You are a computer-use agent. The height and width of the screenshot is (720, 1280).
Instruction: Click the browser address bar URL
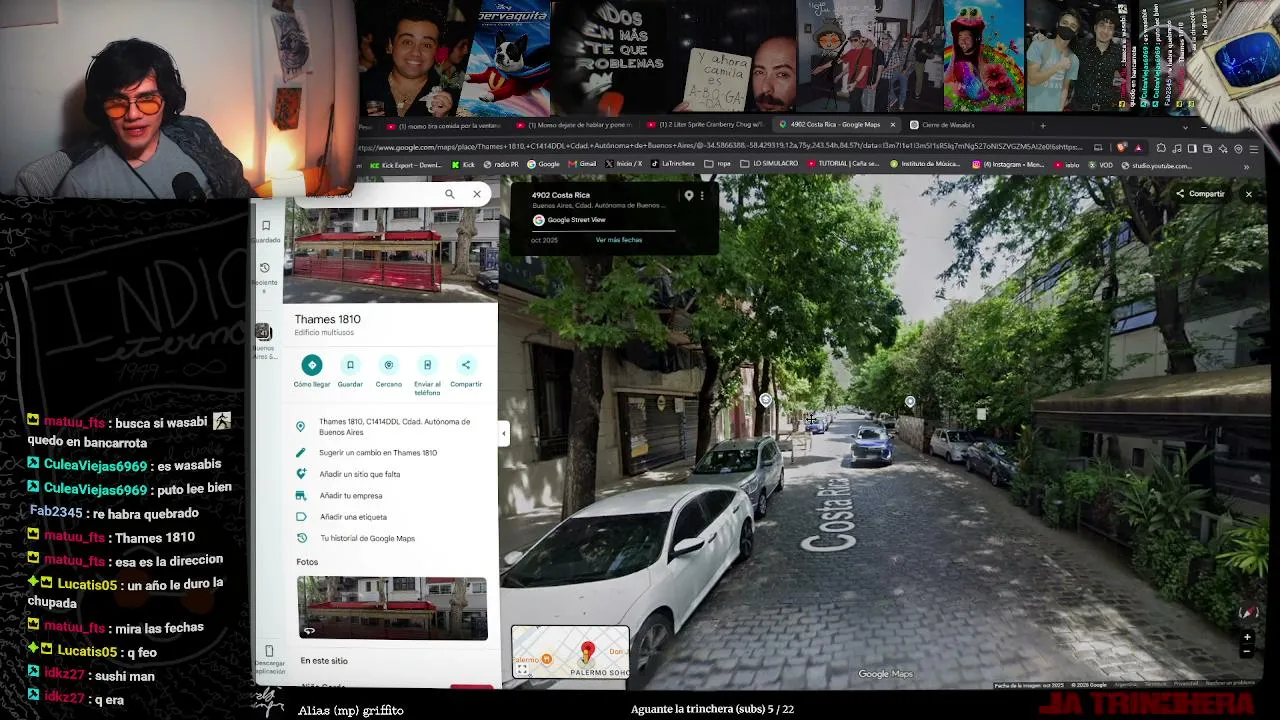point(720,147)
